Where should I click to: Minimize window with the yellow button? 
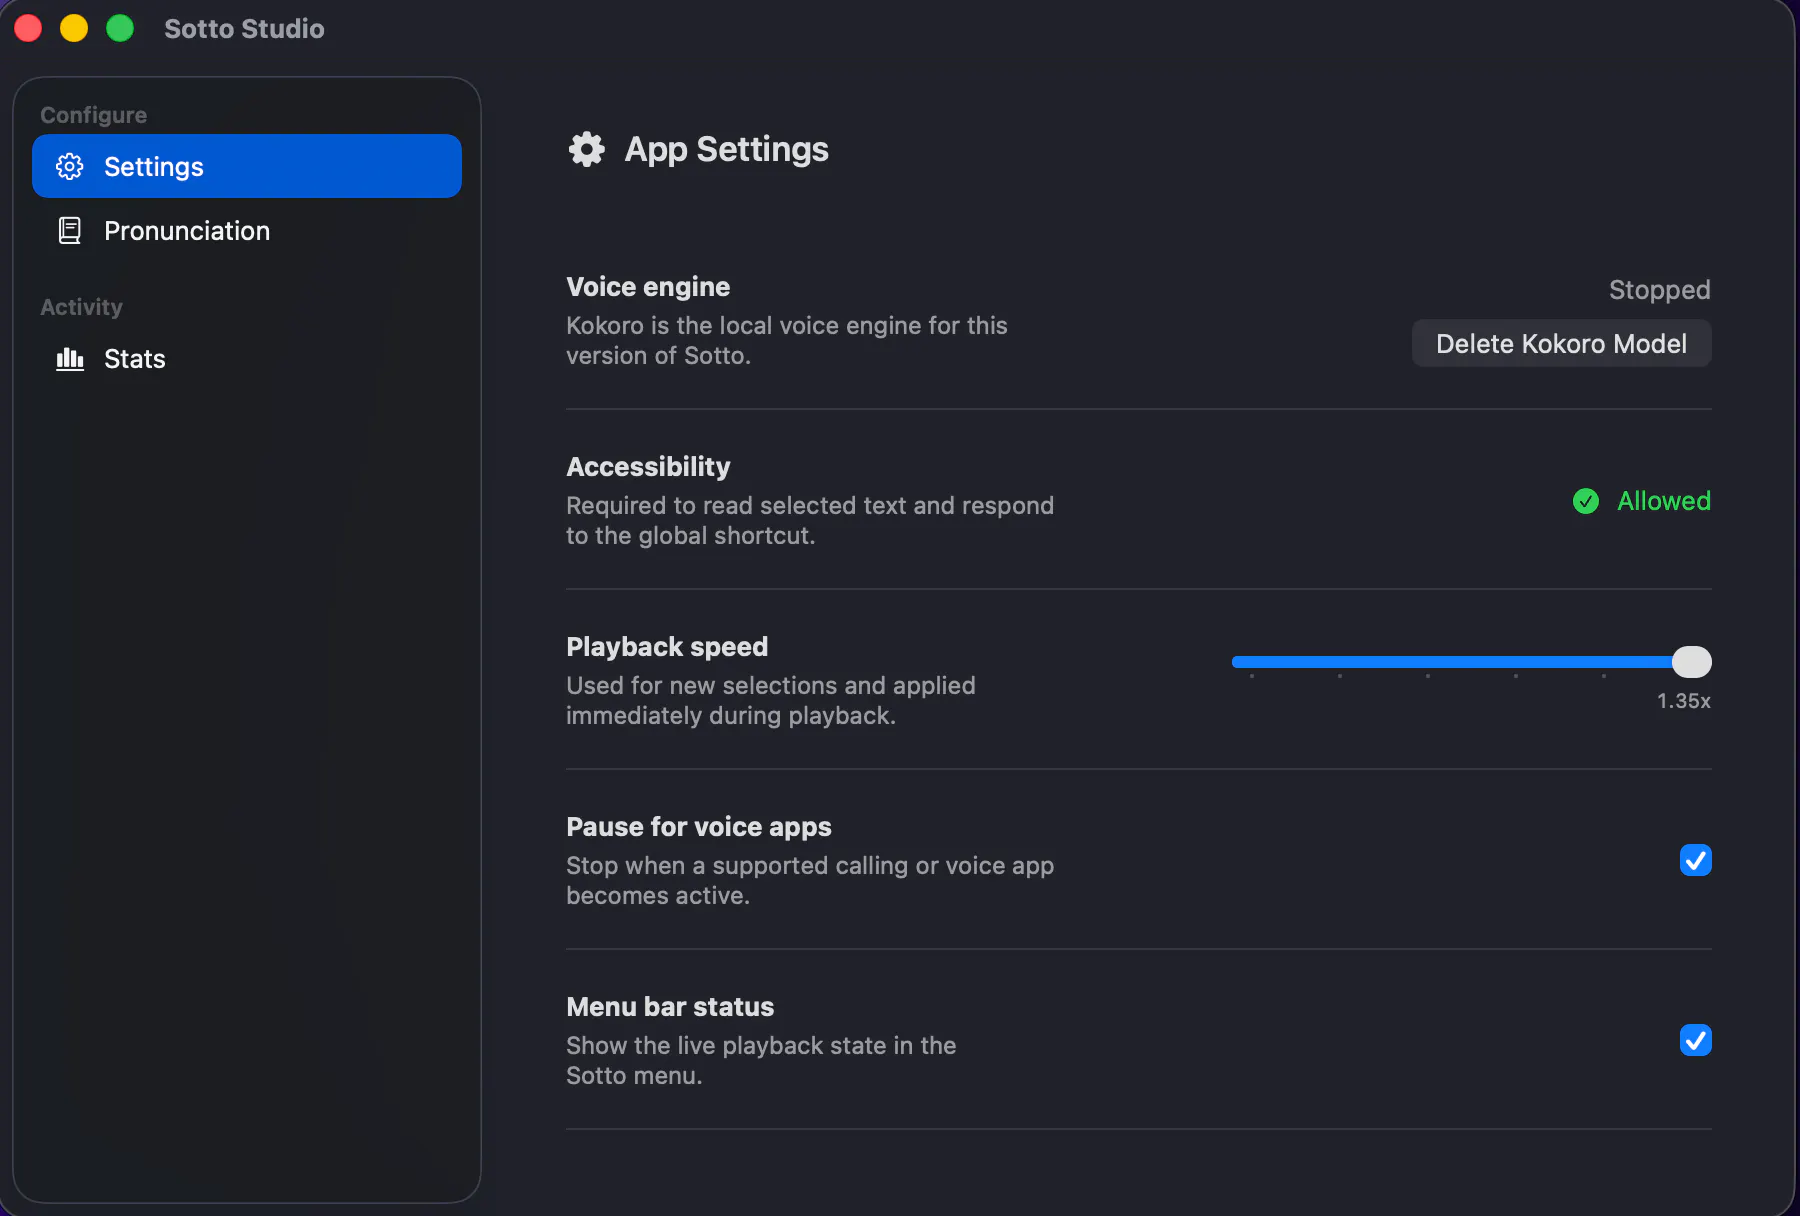(74, 28)
